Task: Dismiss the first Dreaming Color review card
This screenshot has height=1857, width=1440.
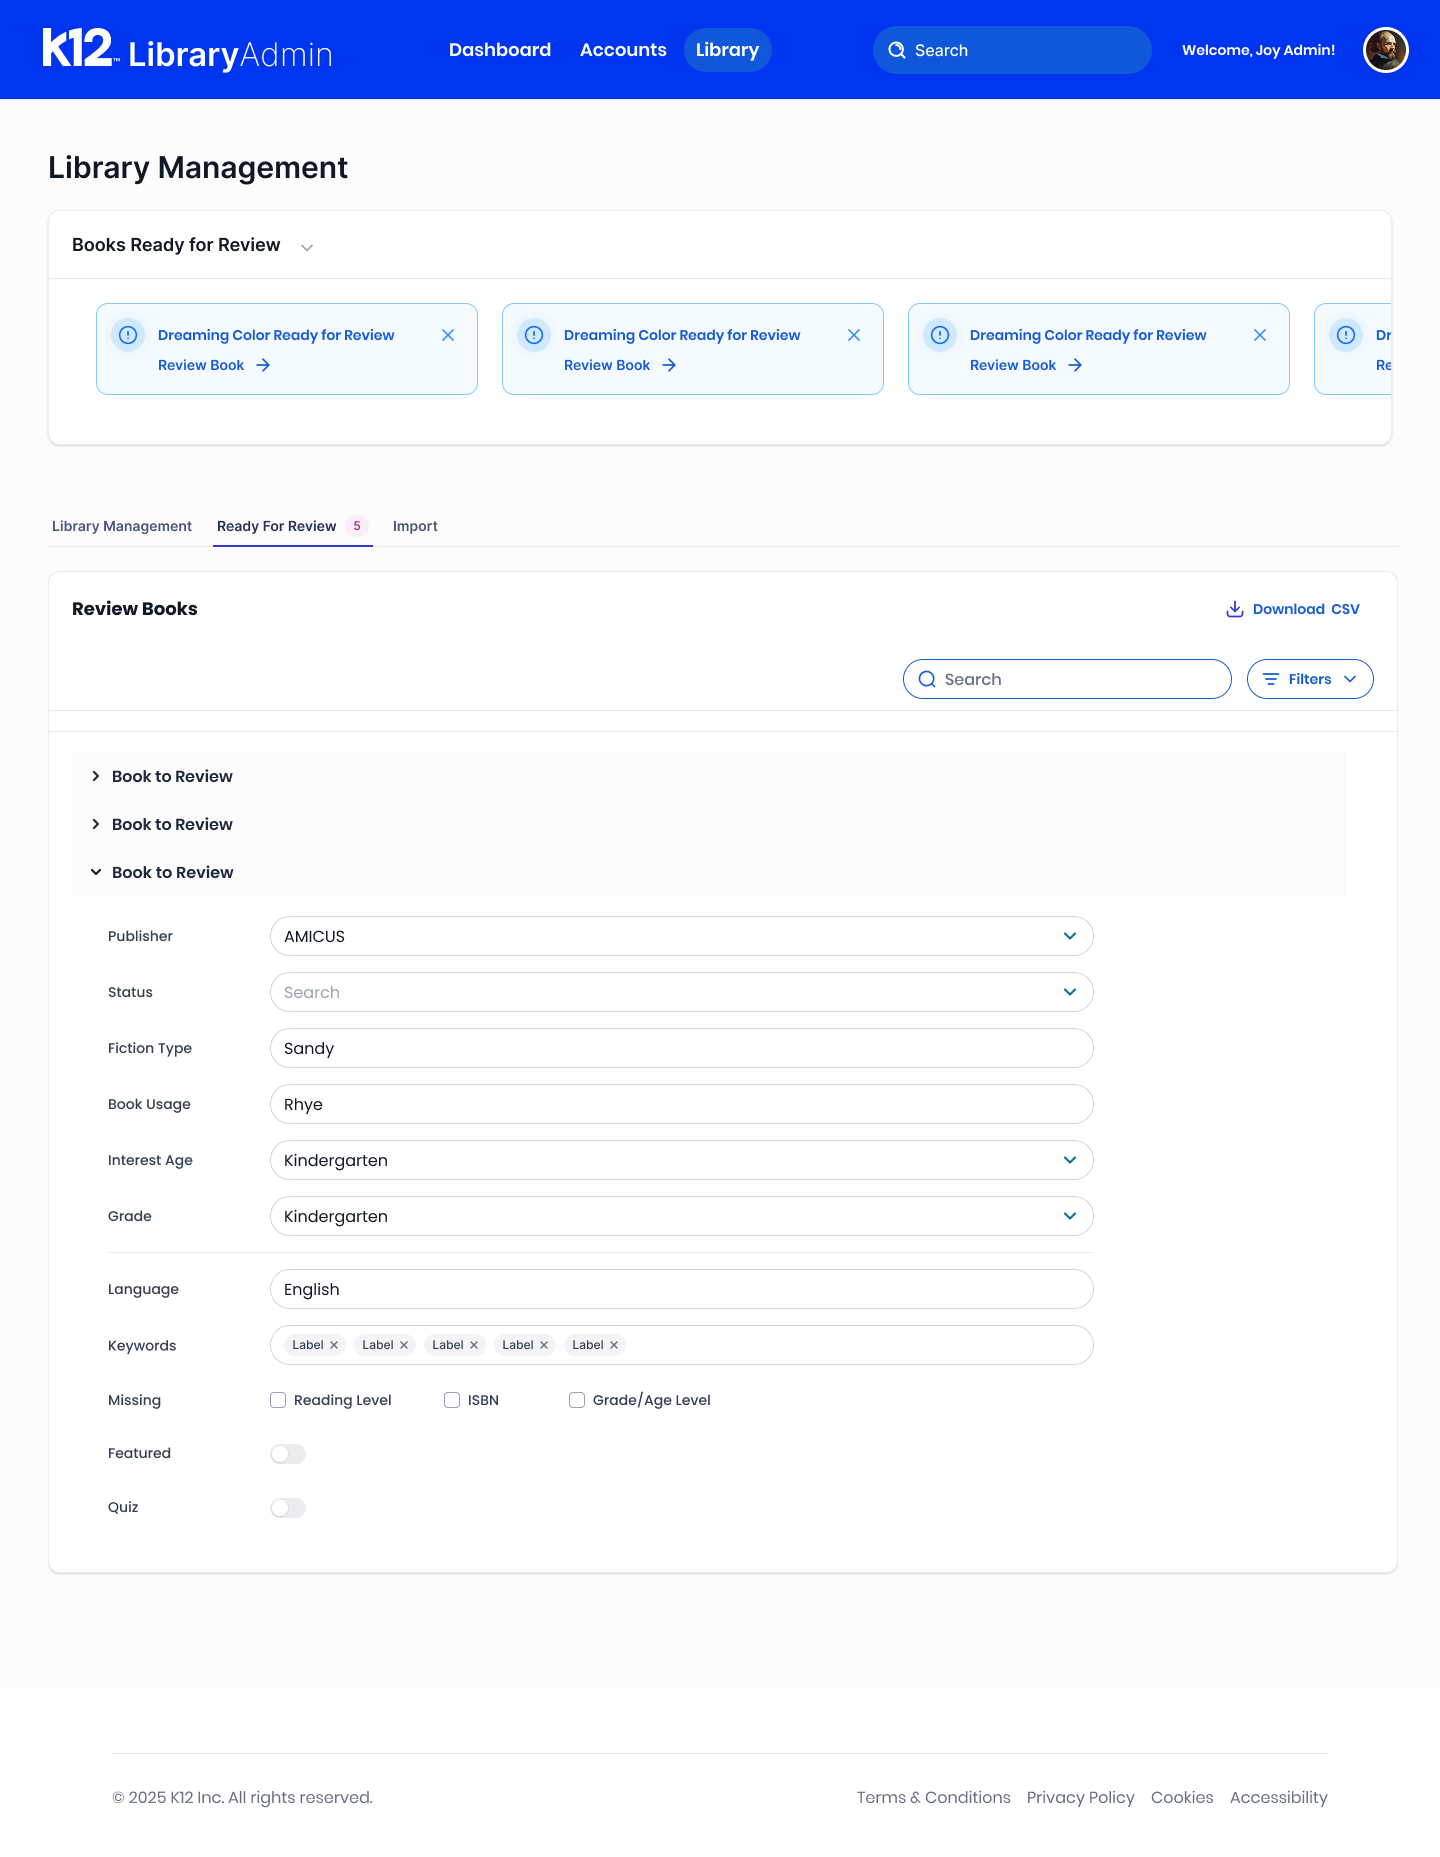Action: point(448,335)
